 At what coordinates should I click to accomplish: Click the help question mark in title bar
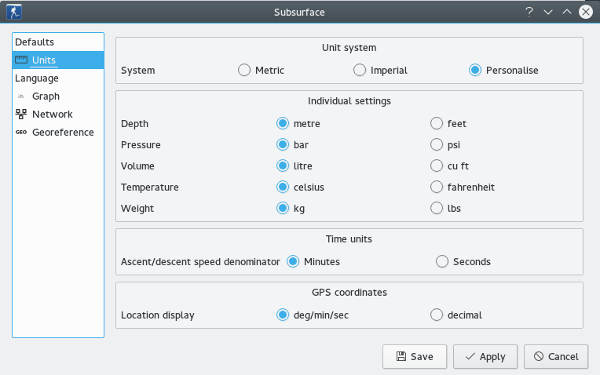coord(529,11)
